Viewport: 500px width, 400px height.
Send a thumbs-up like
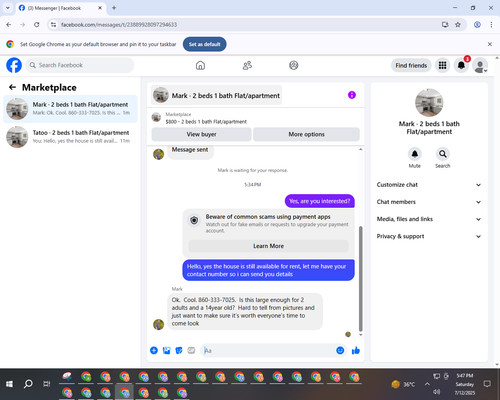coord(356,350)
